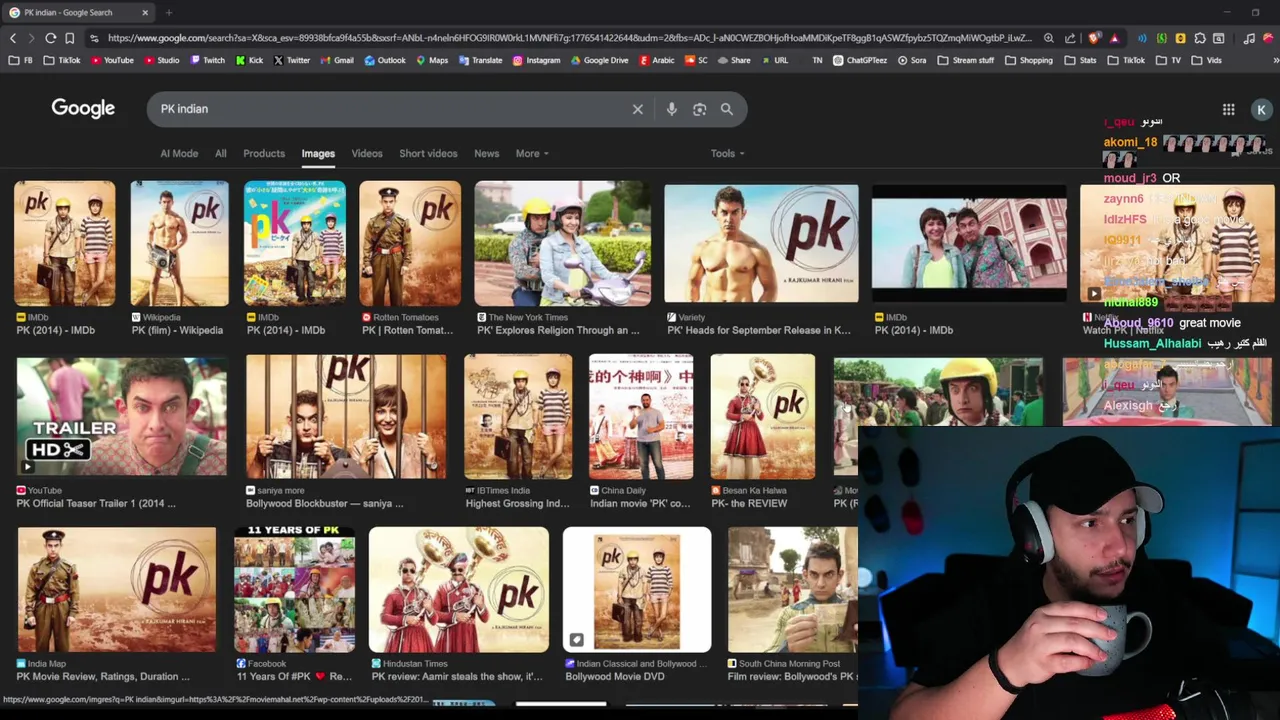This screenshot has height=720, width=1280.
Task: Open the Google Drive bookmark
Action: tap(599, 60)
